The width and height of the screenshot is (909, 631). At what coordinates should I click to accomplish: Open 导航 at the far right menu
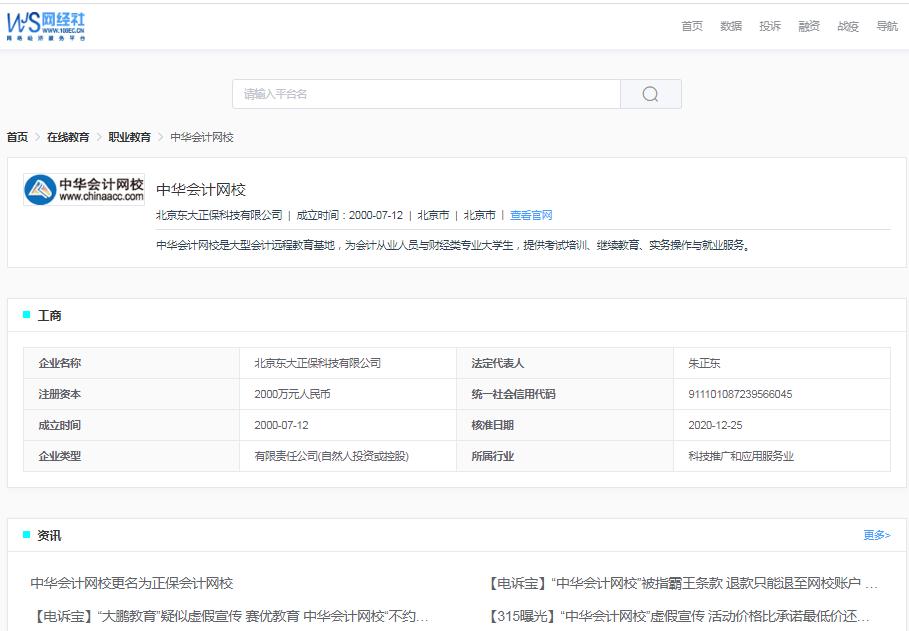click(884, 27)
